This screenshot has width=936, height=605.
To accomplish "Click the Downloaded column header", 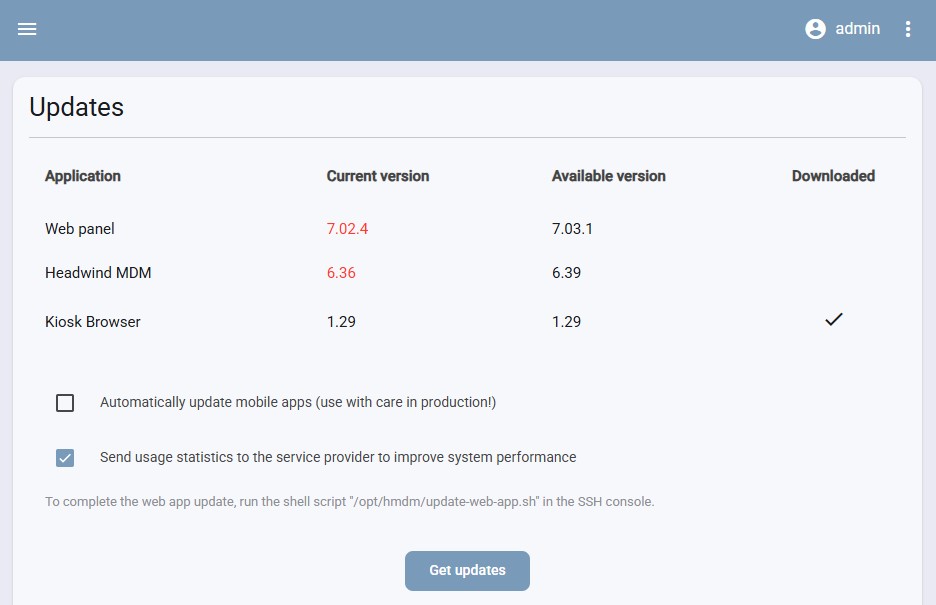I will 833,176.
